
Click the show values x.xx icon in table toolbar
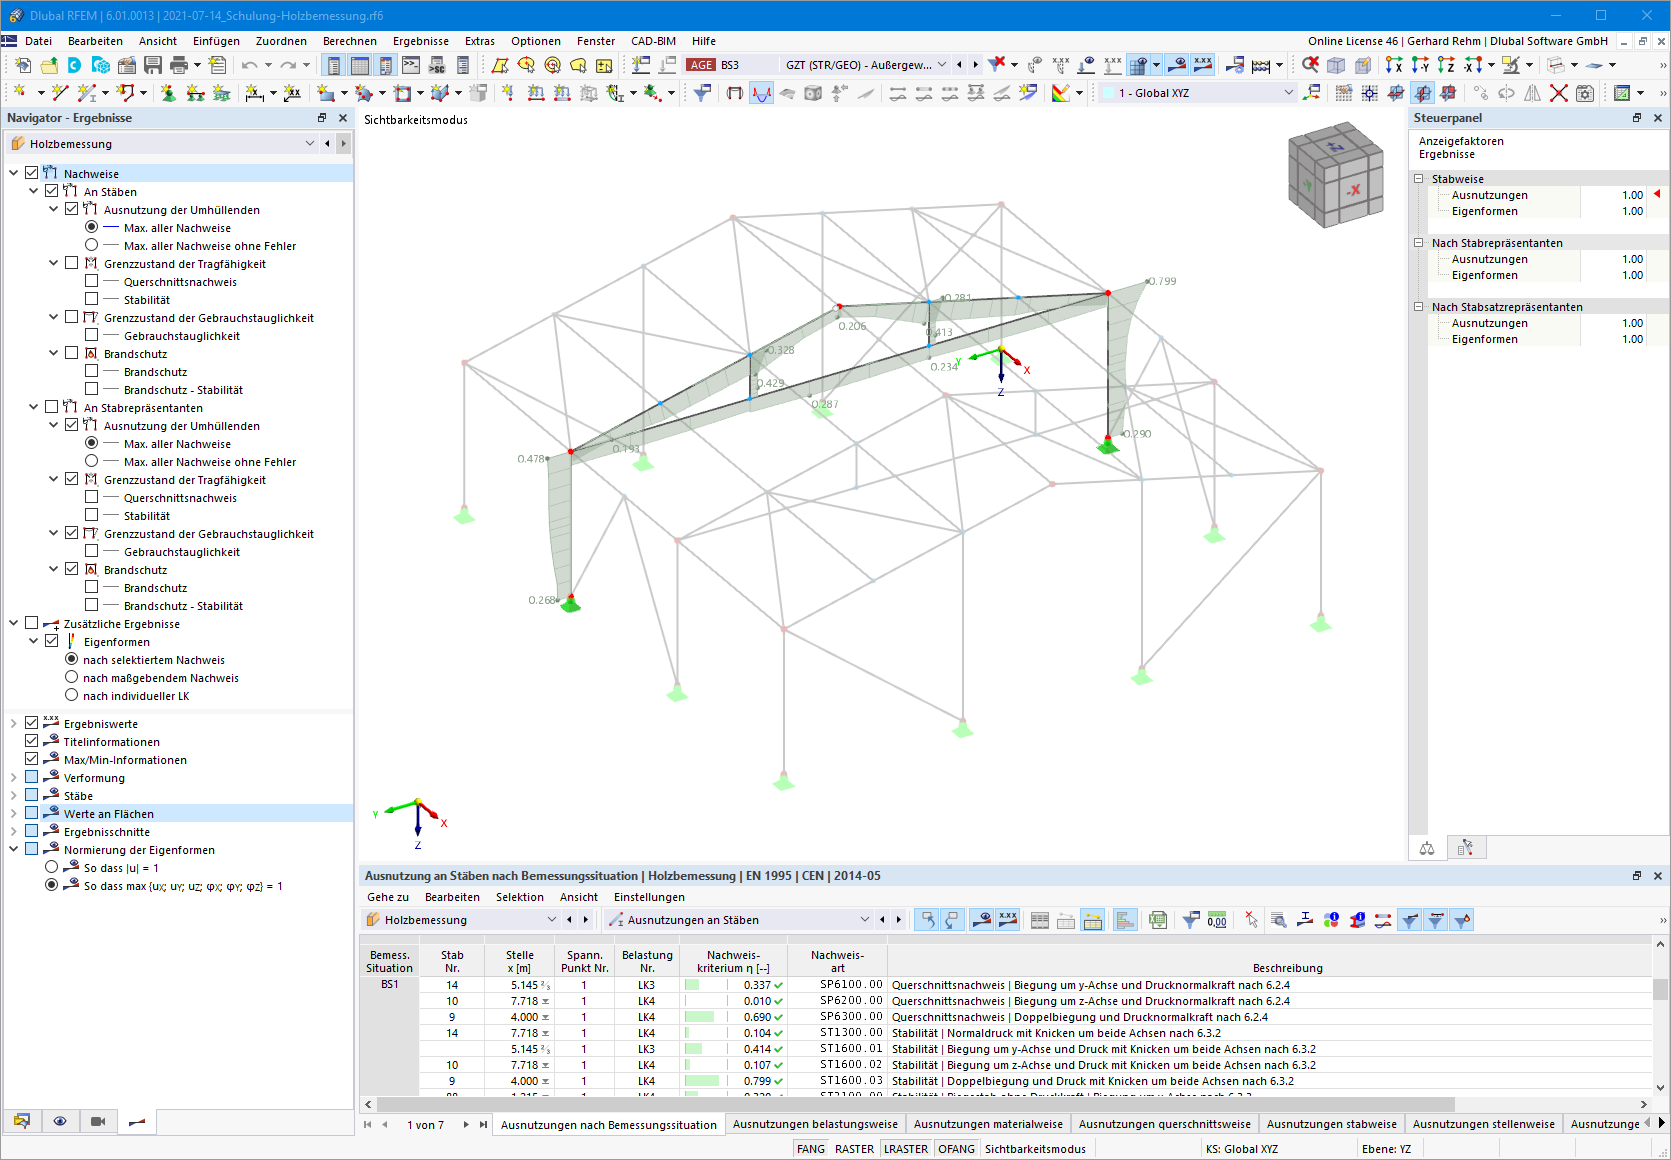(x=1008, y=920)
